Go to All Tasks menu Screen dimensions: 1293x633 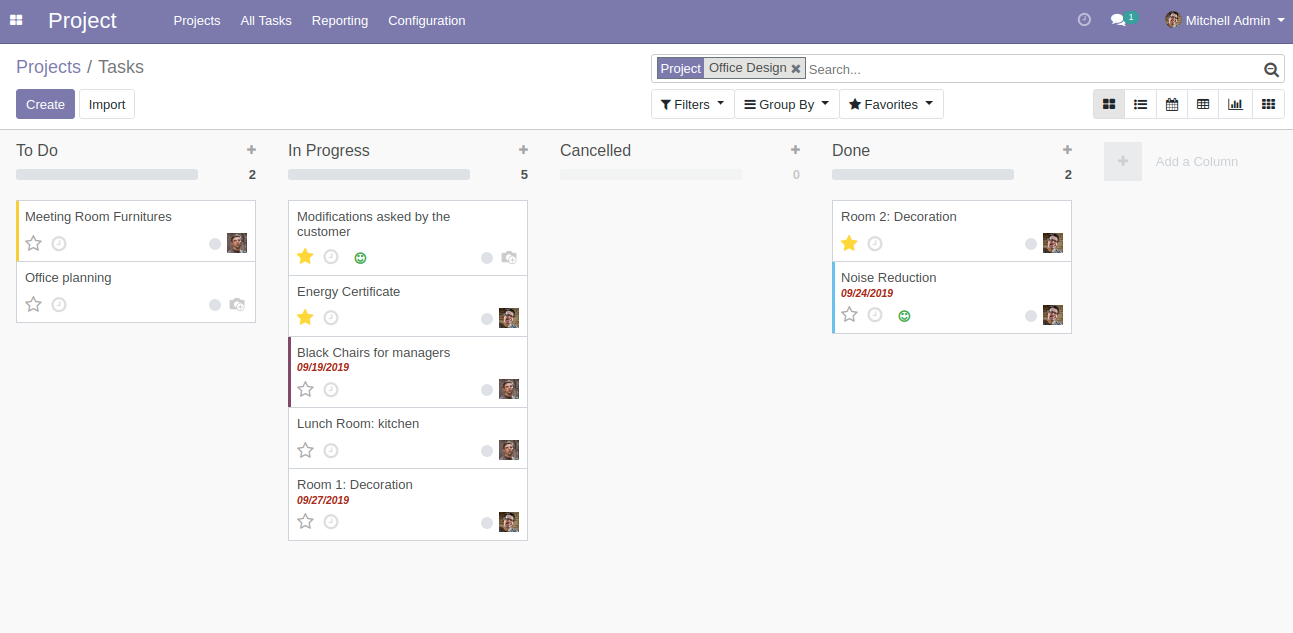coord(266,20)
